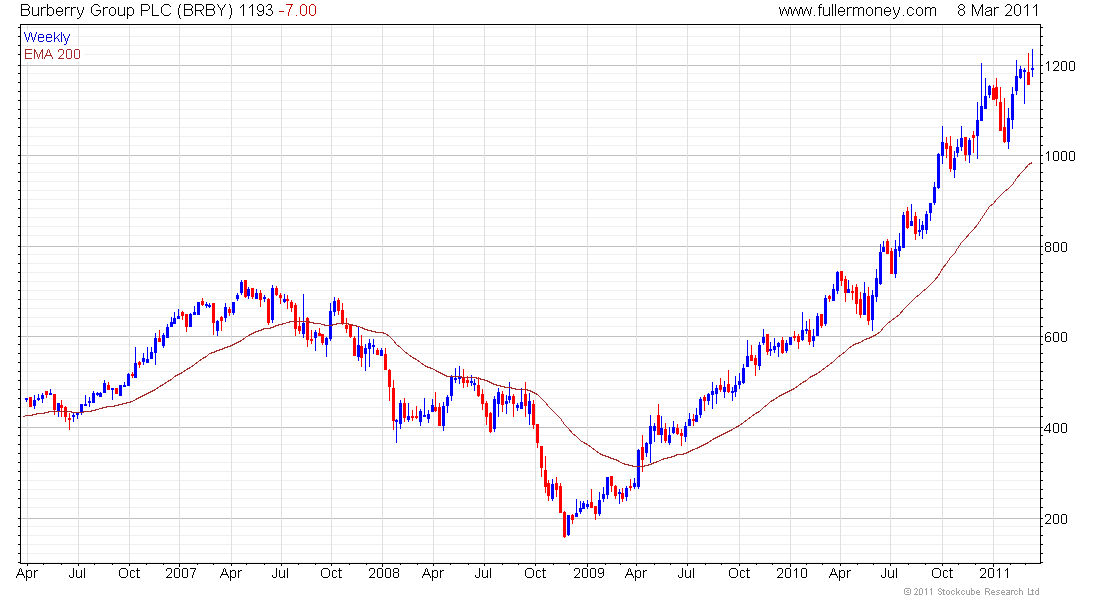The width and height of the screenshot is (1100, 600).
Task: Click the -7.00 price change value
Action: (x=297, y=11)
